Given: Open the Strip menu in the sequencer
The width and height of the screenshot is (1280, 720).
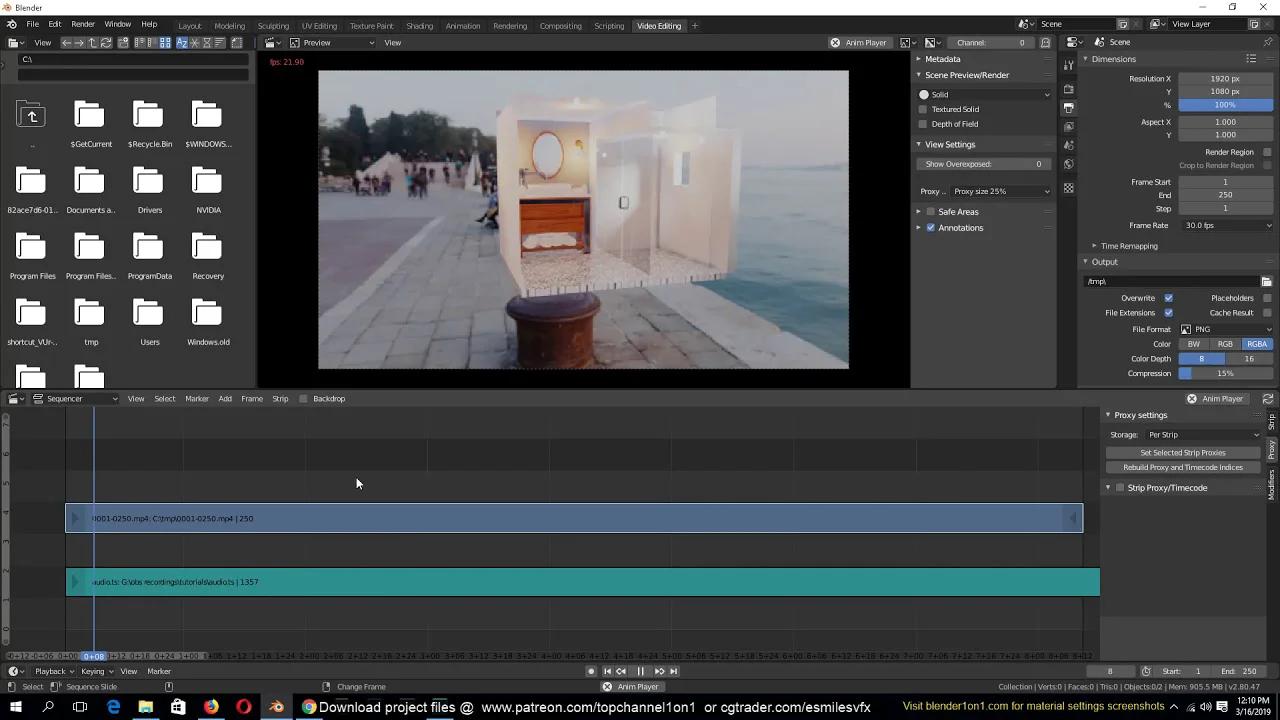Looking at the screenshot, I should pyautogui.click(x=280, y=398).
